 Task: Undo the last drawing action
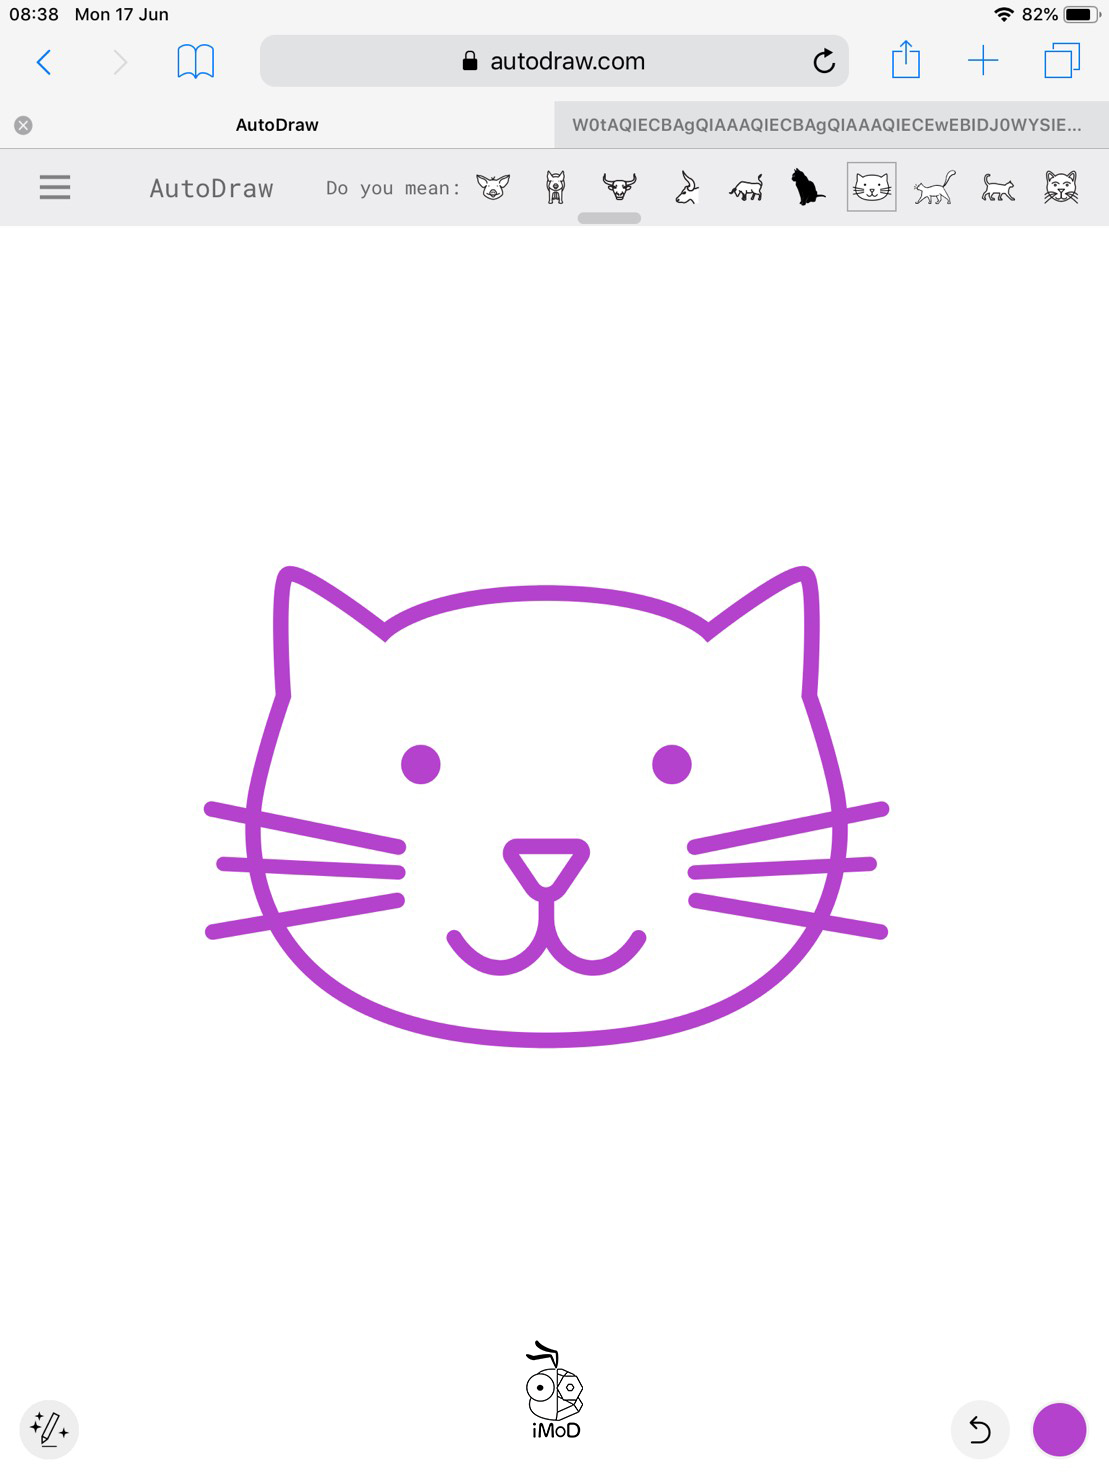coord(980,1430)
